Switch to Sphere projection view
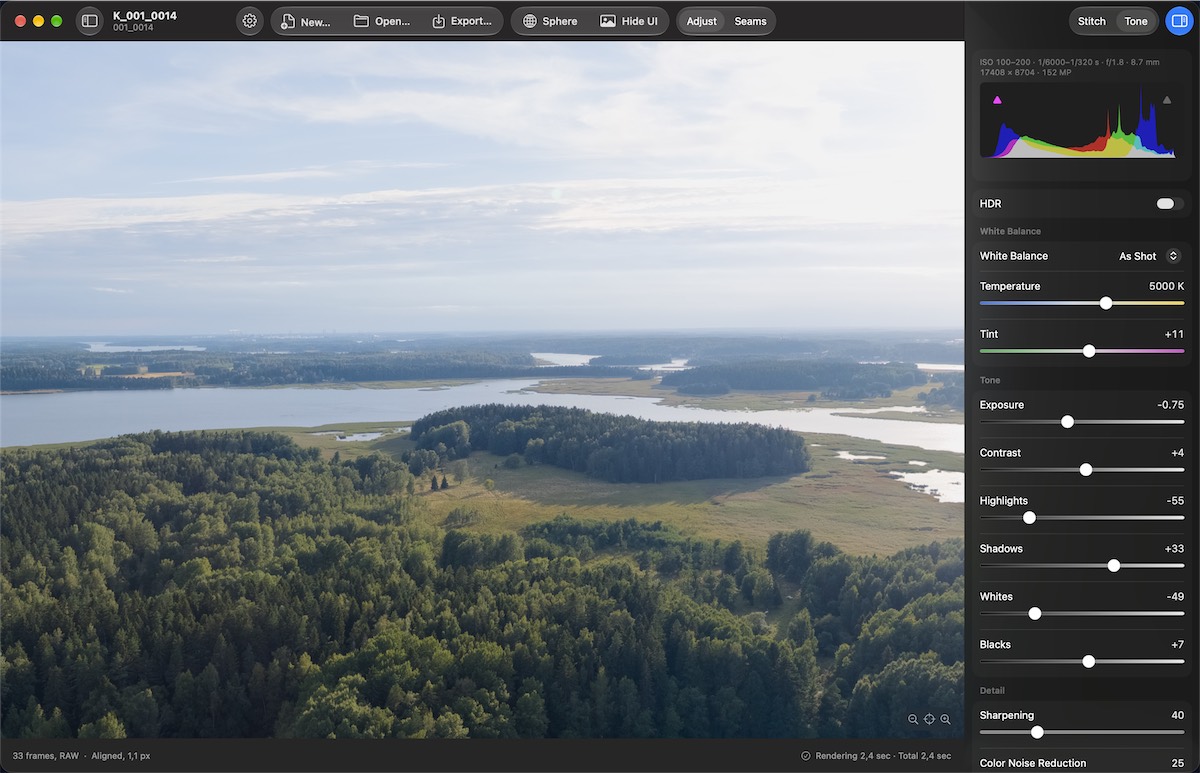 (x=550, y=21)
